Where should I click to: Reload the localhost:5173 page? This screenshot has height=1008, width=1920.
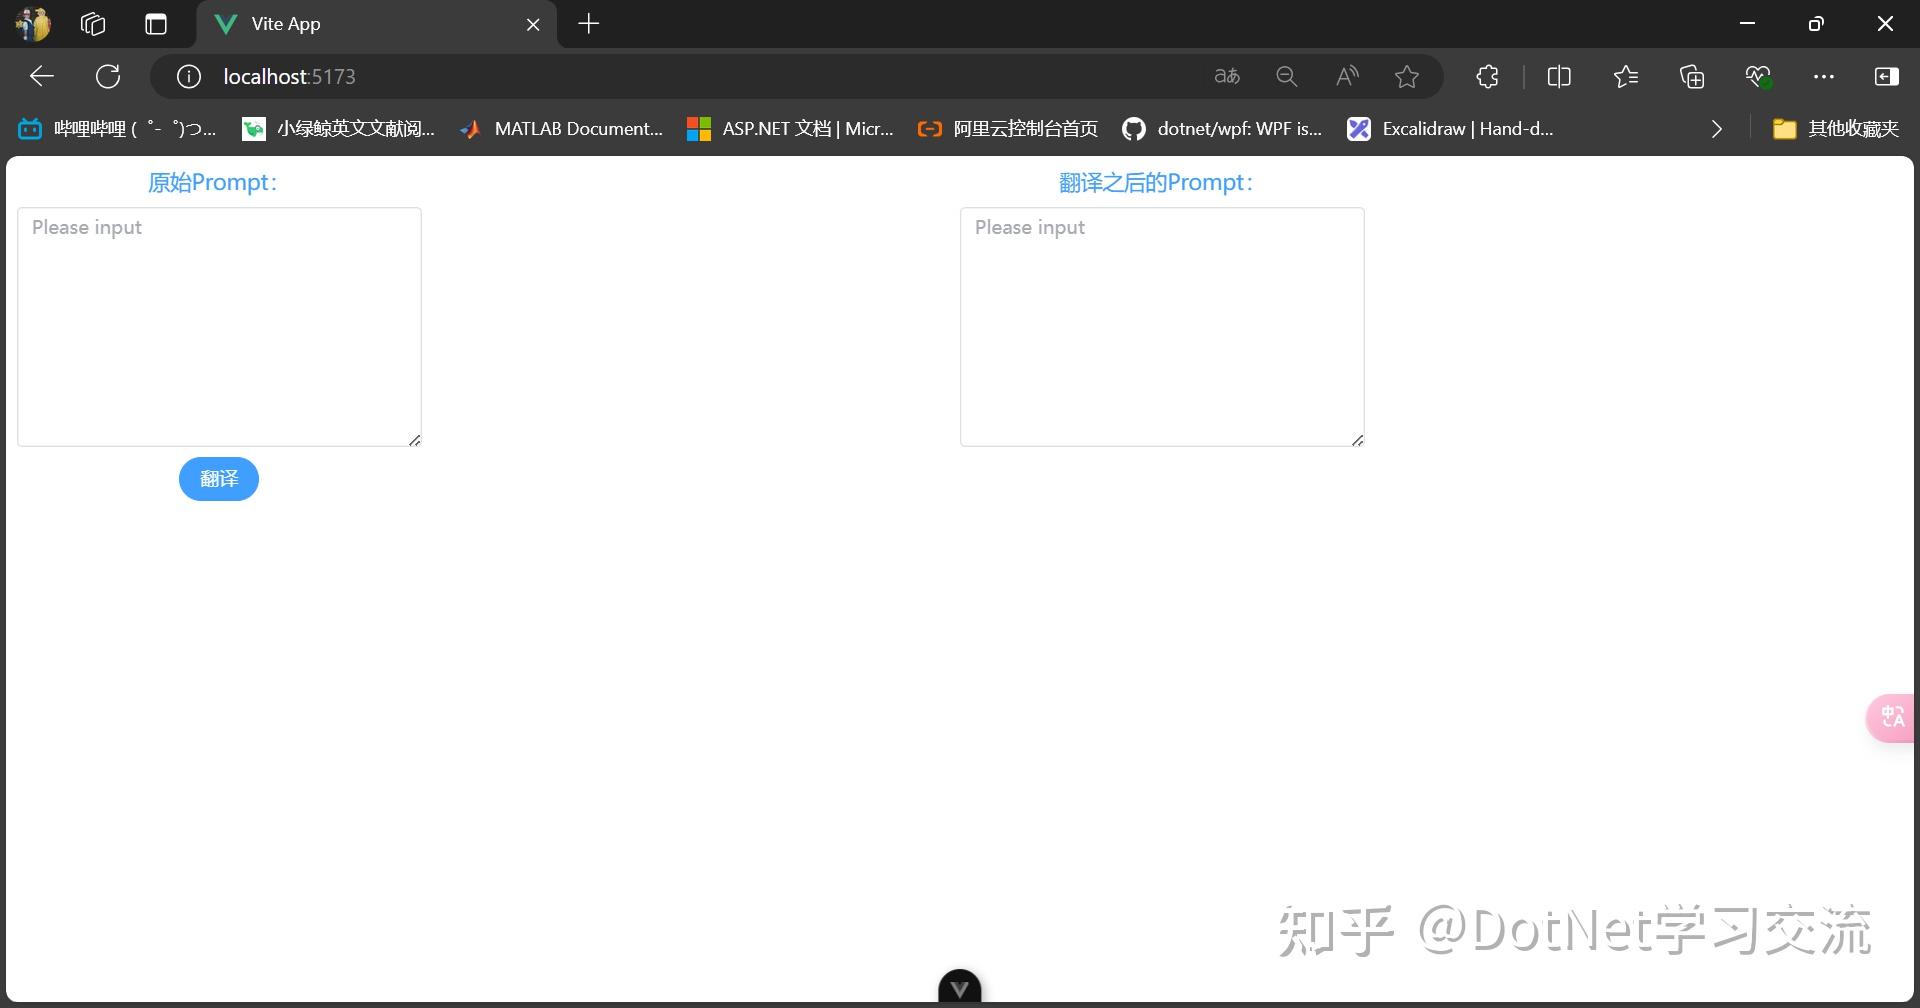[108, 76]
